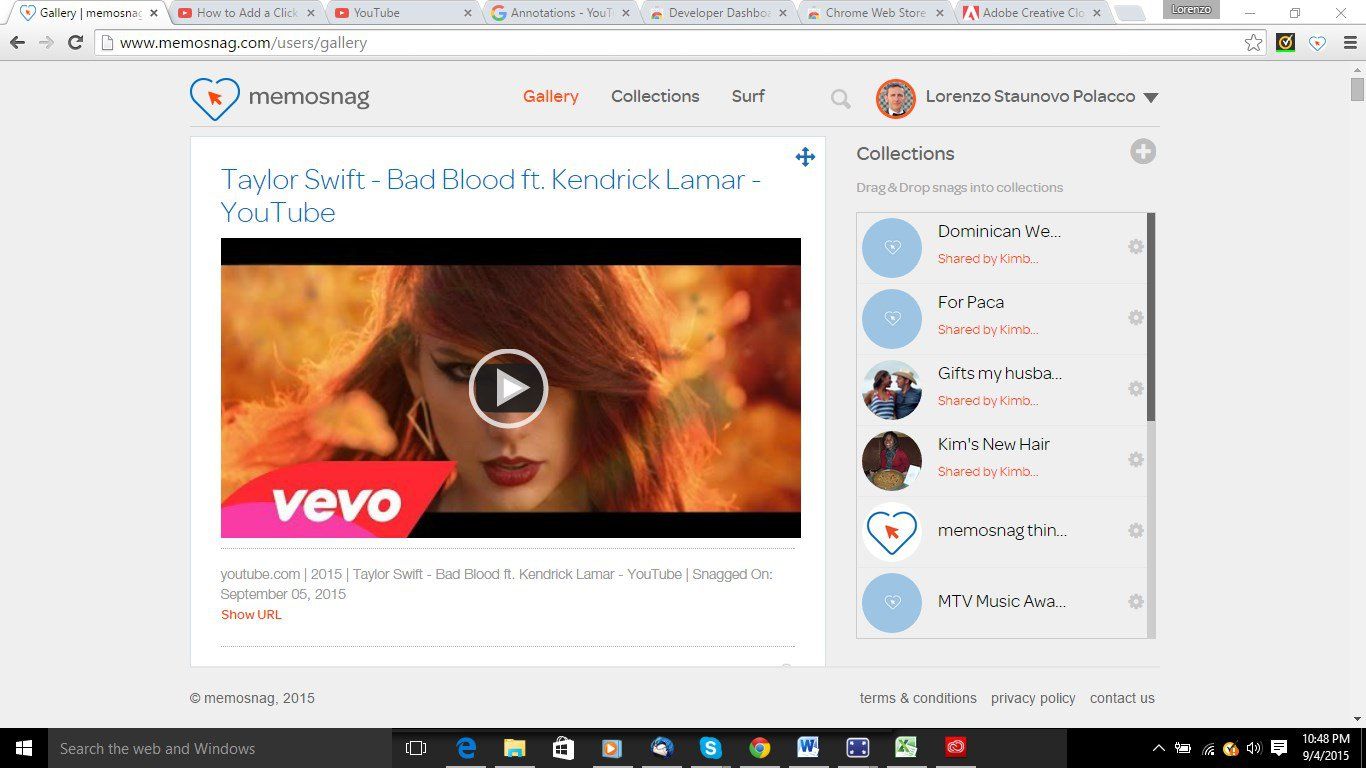Image resolution: width=1366 pixels, height=768 pixels.
Task: Click the page vertical scrollbar thumb
Action: (x=1357, y=89)
